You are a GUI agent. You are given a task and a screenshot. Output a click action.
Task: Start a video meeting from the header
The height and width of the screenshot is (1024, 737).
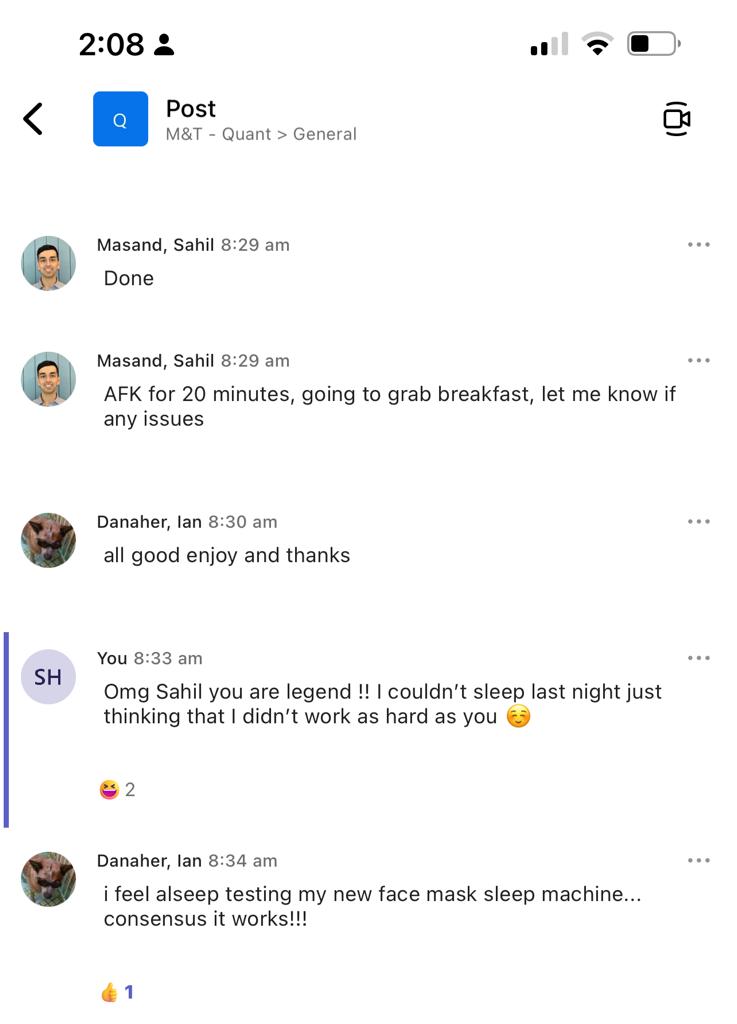pos(677,119)
